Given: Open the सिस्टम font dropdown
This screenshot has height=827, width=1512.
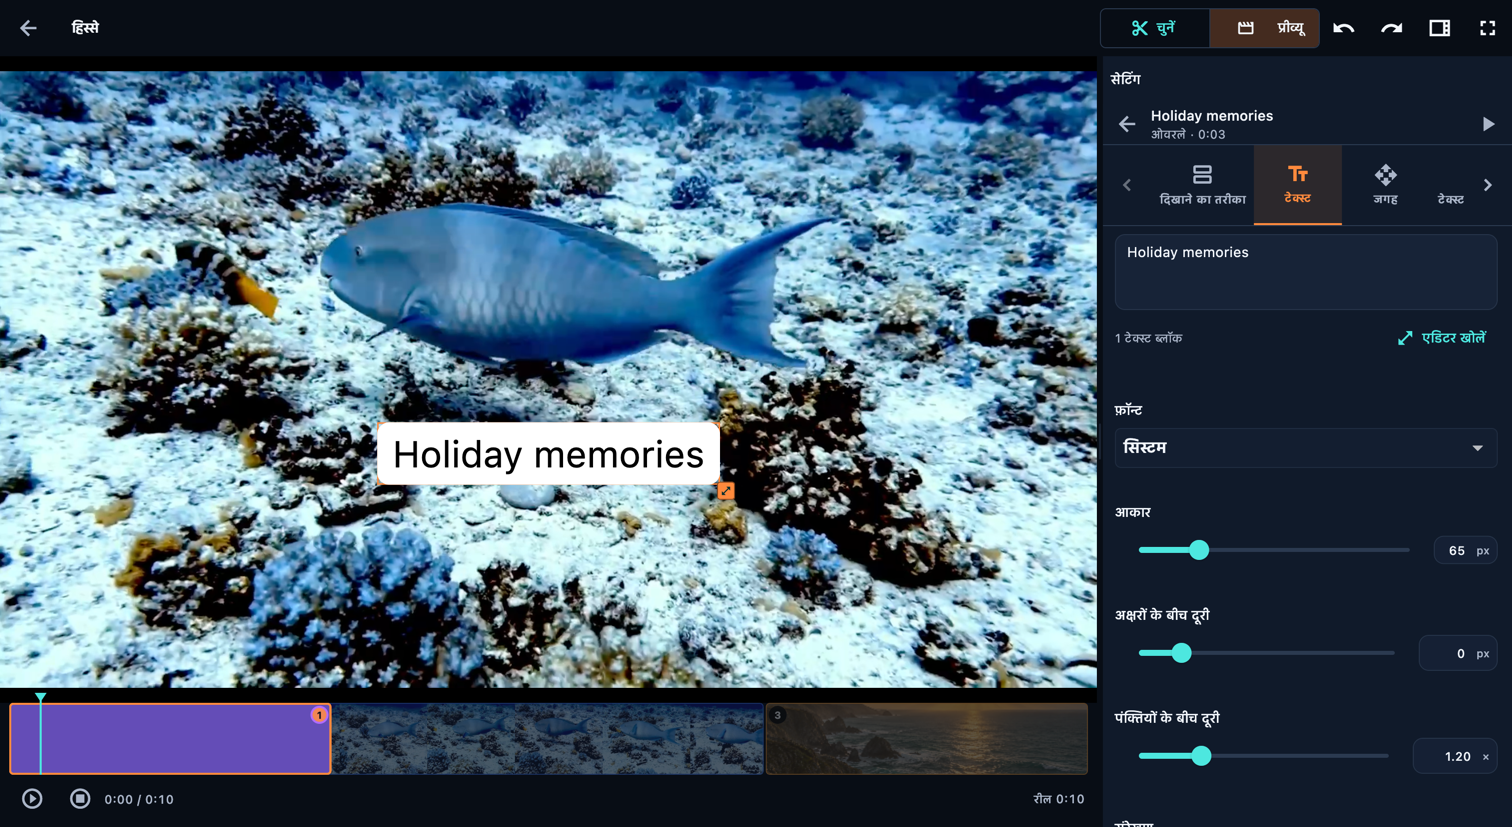Looking at the screenshot, I should click(1305, 448).
